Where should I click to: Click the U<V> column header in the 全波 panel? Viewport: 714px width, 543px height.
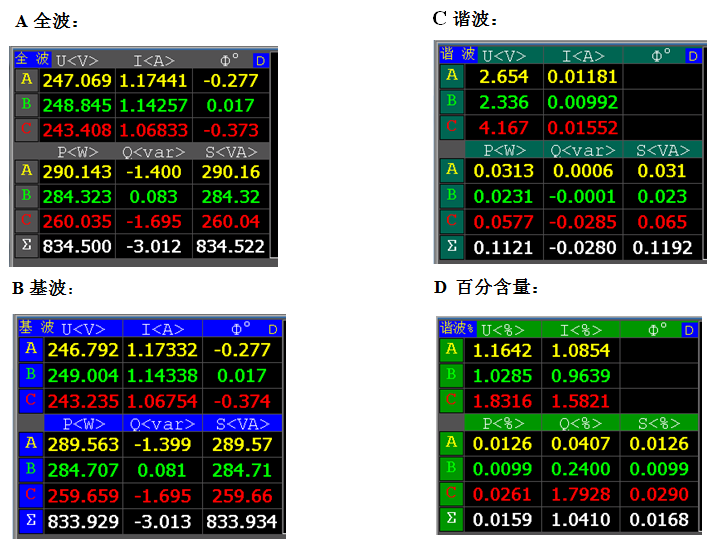(77, 60)
